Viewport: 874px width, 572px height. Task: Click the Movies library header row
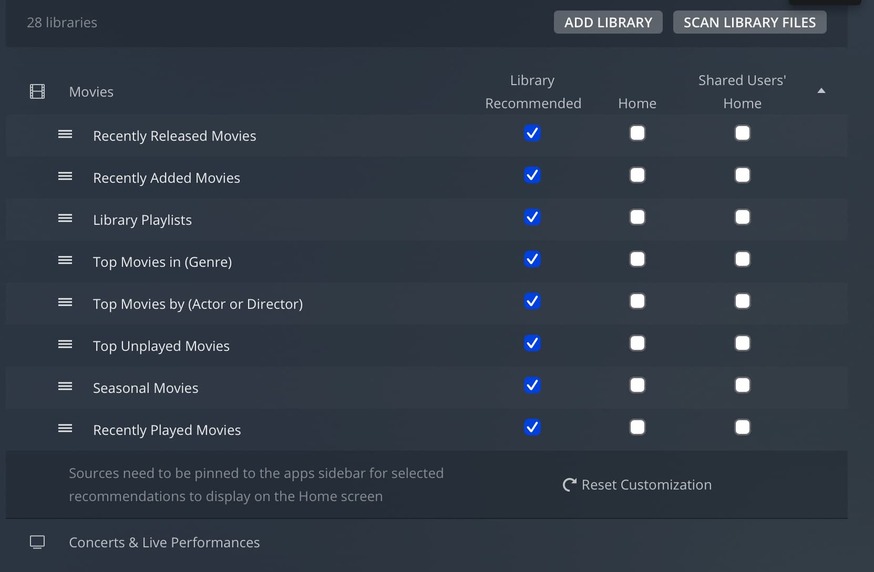pos(91,92)
